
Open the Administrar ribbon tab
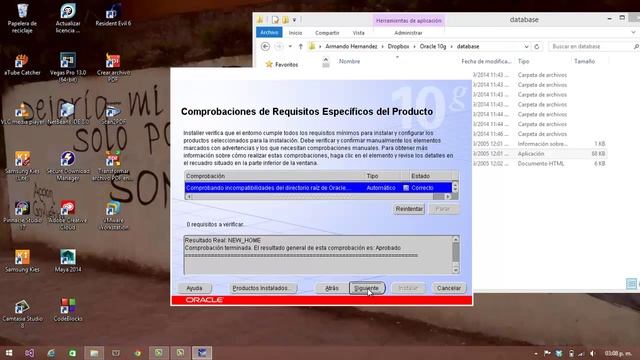pos(408,33)
